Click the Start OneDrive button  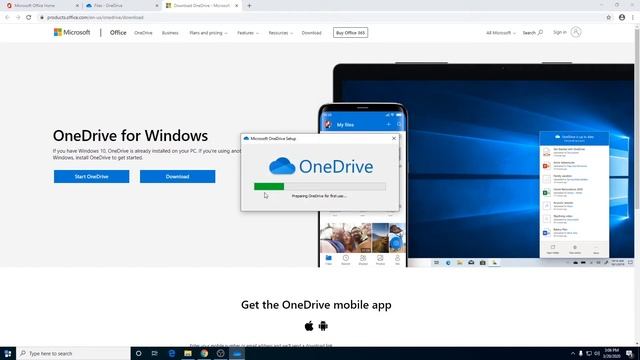91,176
